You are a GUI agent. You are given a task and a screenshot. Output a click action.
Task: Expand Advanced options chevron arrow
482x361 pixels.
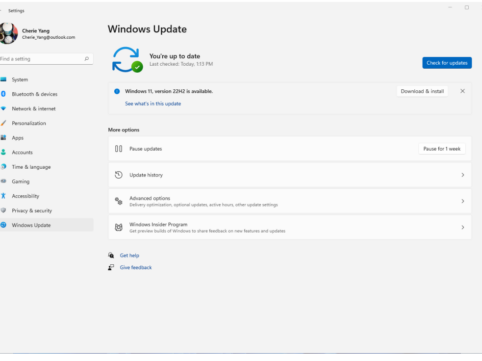coord(463,201)
